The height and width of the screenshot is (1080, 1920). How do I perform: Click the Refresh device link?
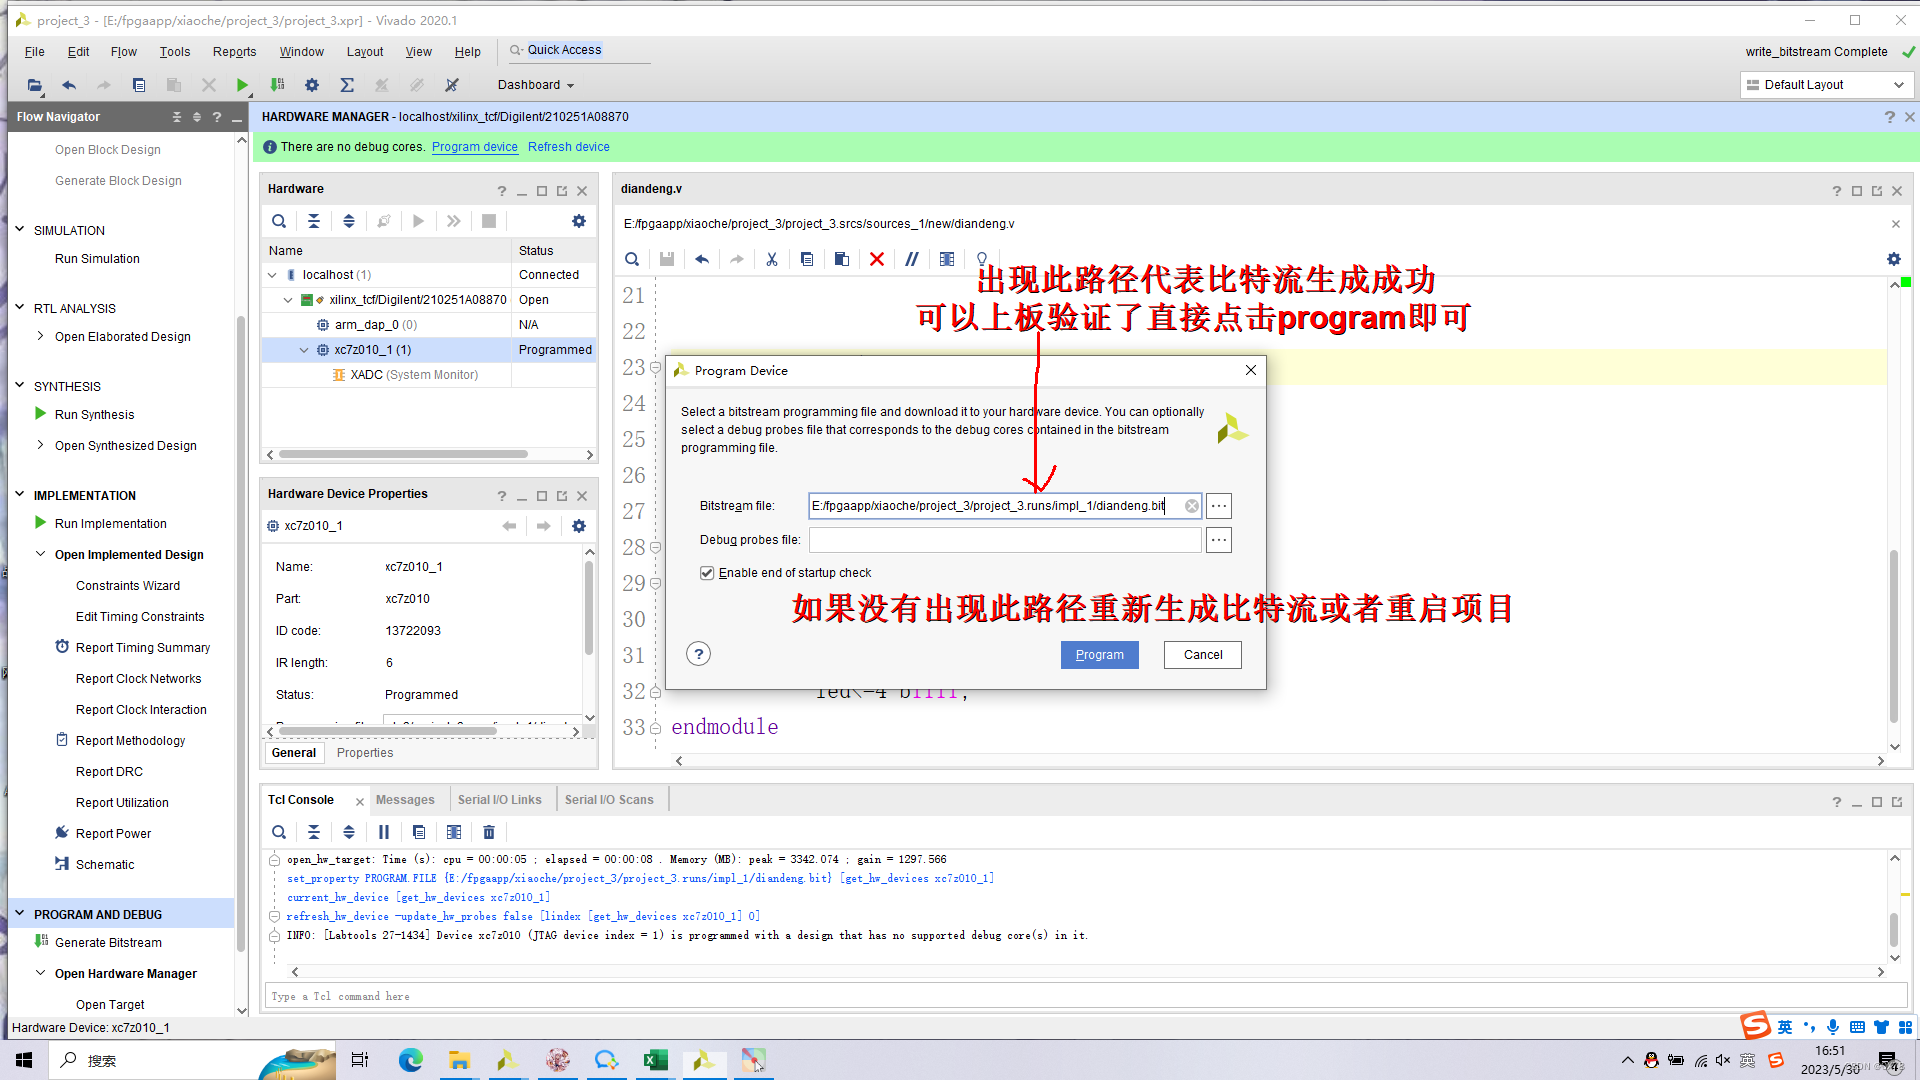[x=568, y=147]
